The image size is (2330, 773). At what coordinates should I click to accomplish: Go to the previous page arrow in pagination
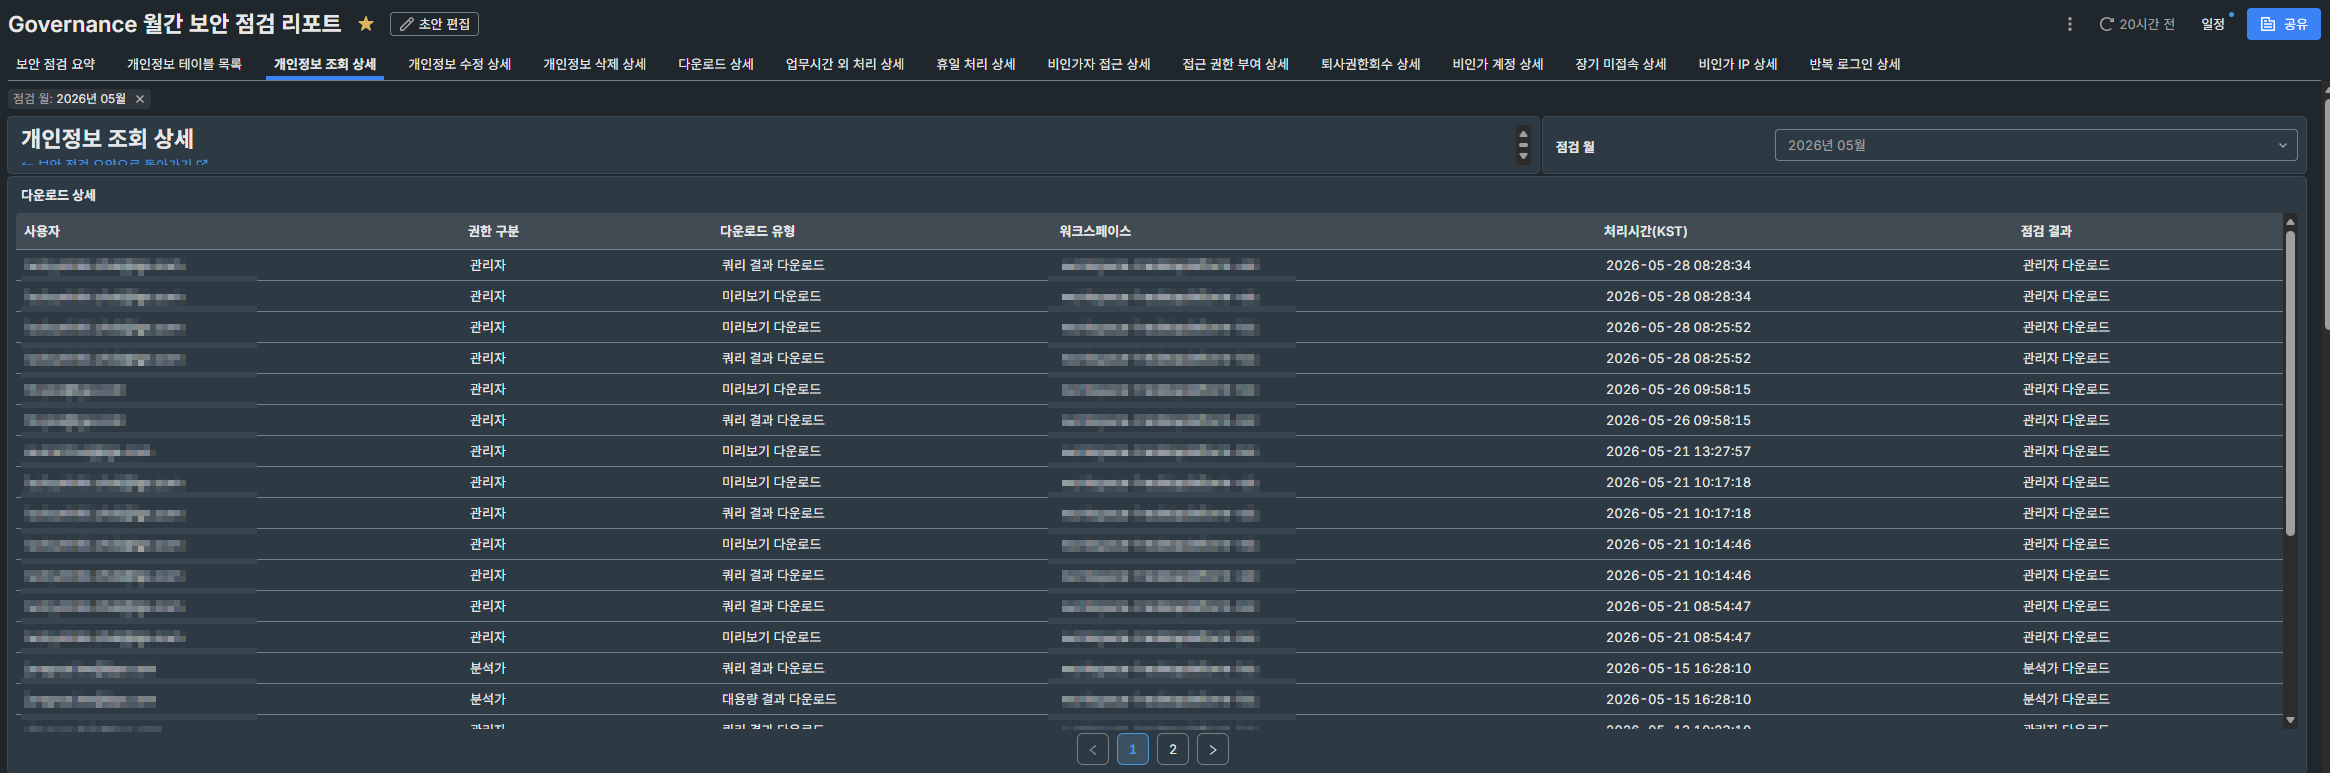[x=1093, y=749]
